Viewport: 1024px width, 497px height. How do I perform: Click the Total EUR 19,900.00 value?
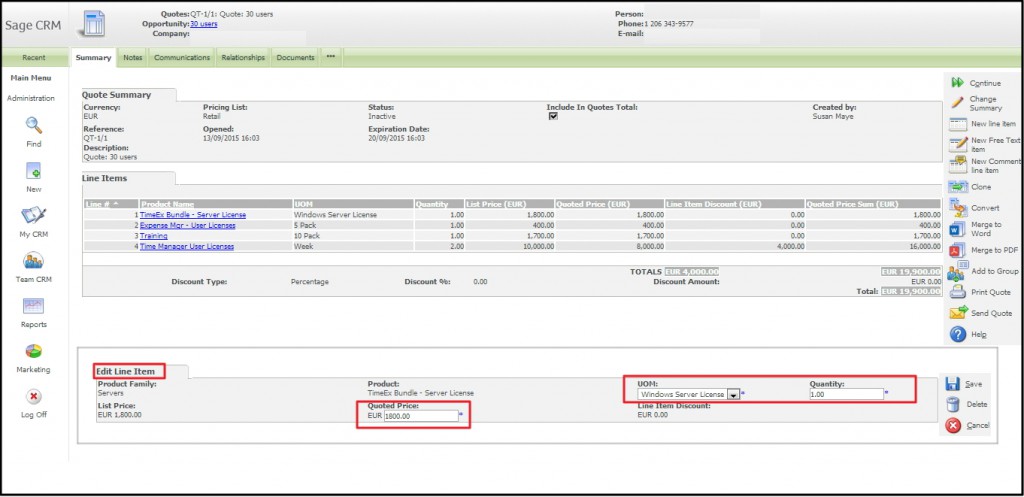[x=911, y=291]
